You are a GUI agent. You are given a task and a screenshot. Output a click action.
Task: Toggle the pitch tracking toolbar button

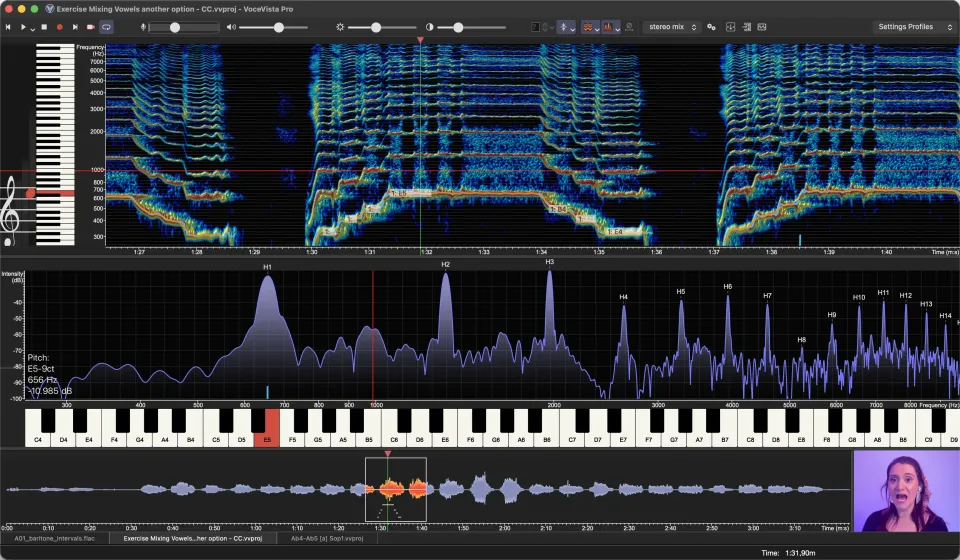pyautogui.click(x=564, y=27)
